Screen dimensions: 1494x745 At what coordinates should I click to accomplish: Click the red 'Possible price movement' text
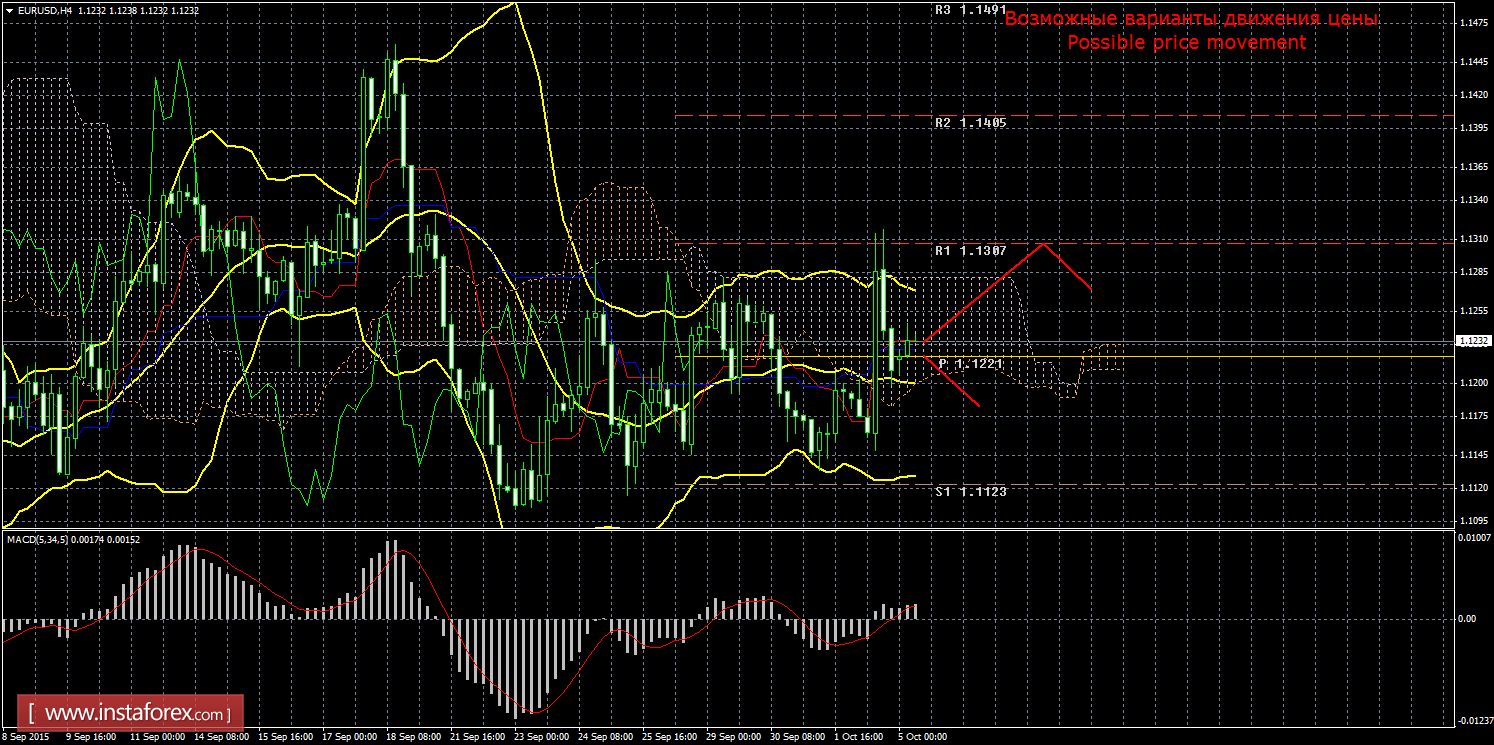click(x=1186, y=42)
